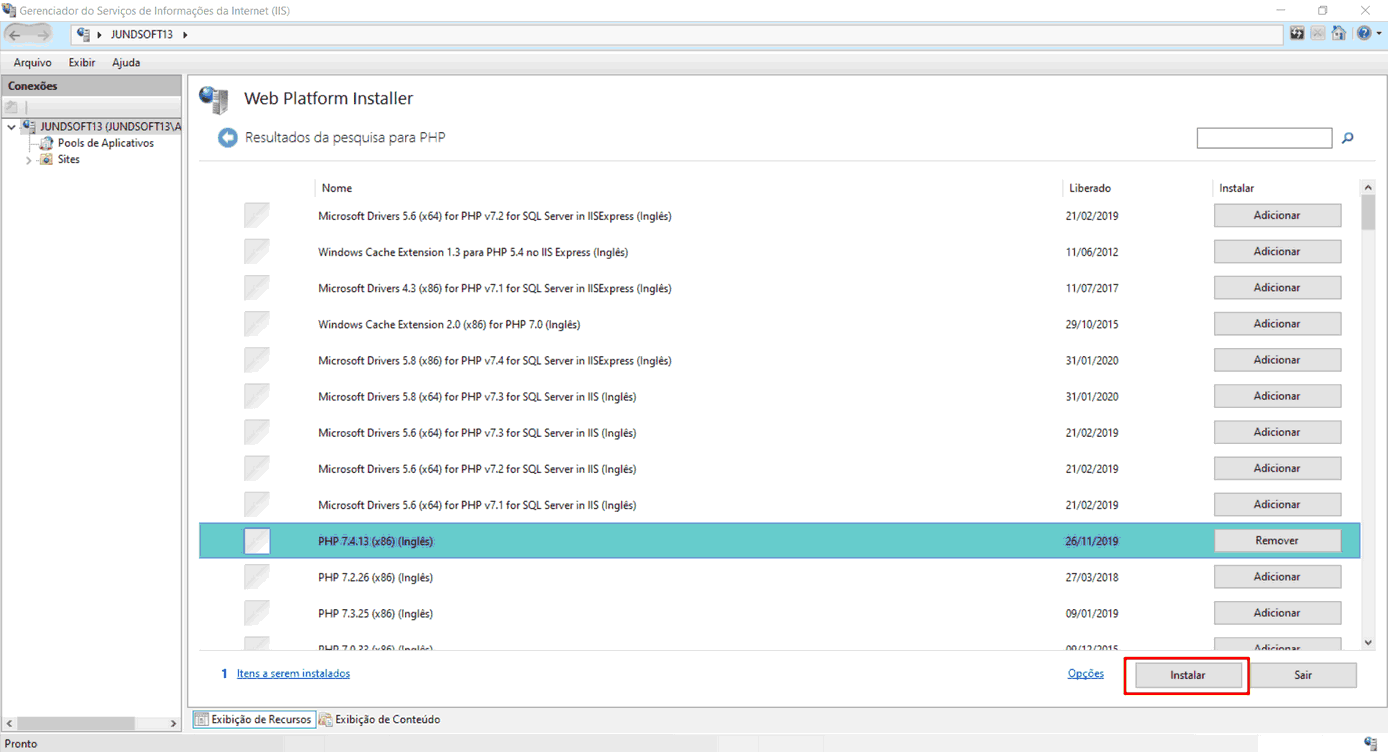Click product icon for PHP 7.2.26 (x86)
This screenshot has height=752, width=1388.
(x=257, y=577)
